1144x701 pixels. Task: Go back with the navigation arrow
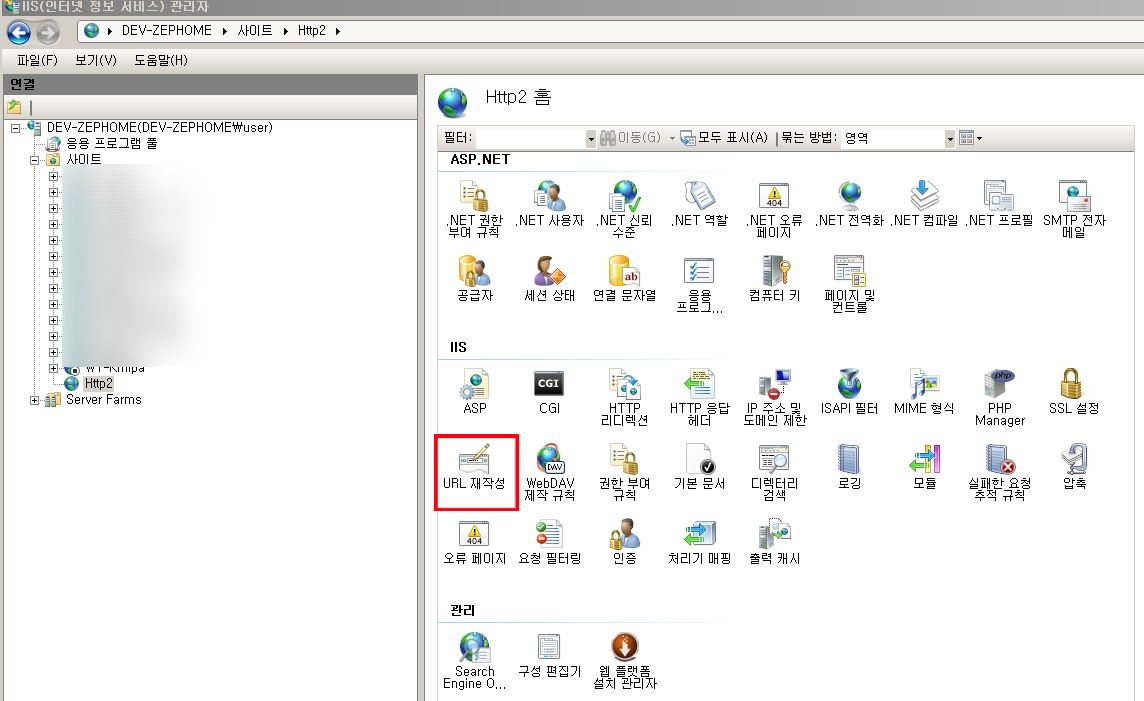pyautogui.click(x=19, y=32)
